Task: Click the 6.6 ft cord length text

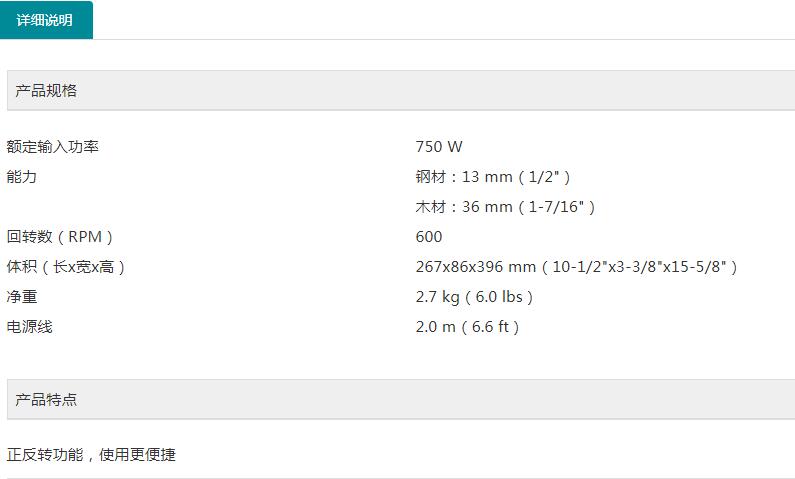Action: pyautogui.click(x=490, y=327)
